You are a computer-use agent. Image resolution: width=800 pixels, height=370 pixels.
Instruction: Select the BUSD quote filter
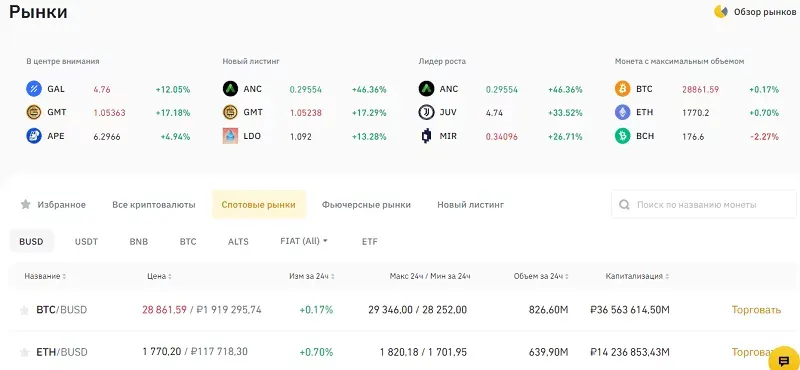pos(31,241)
